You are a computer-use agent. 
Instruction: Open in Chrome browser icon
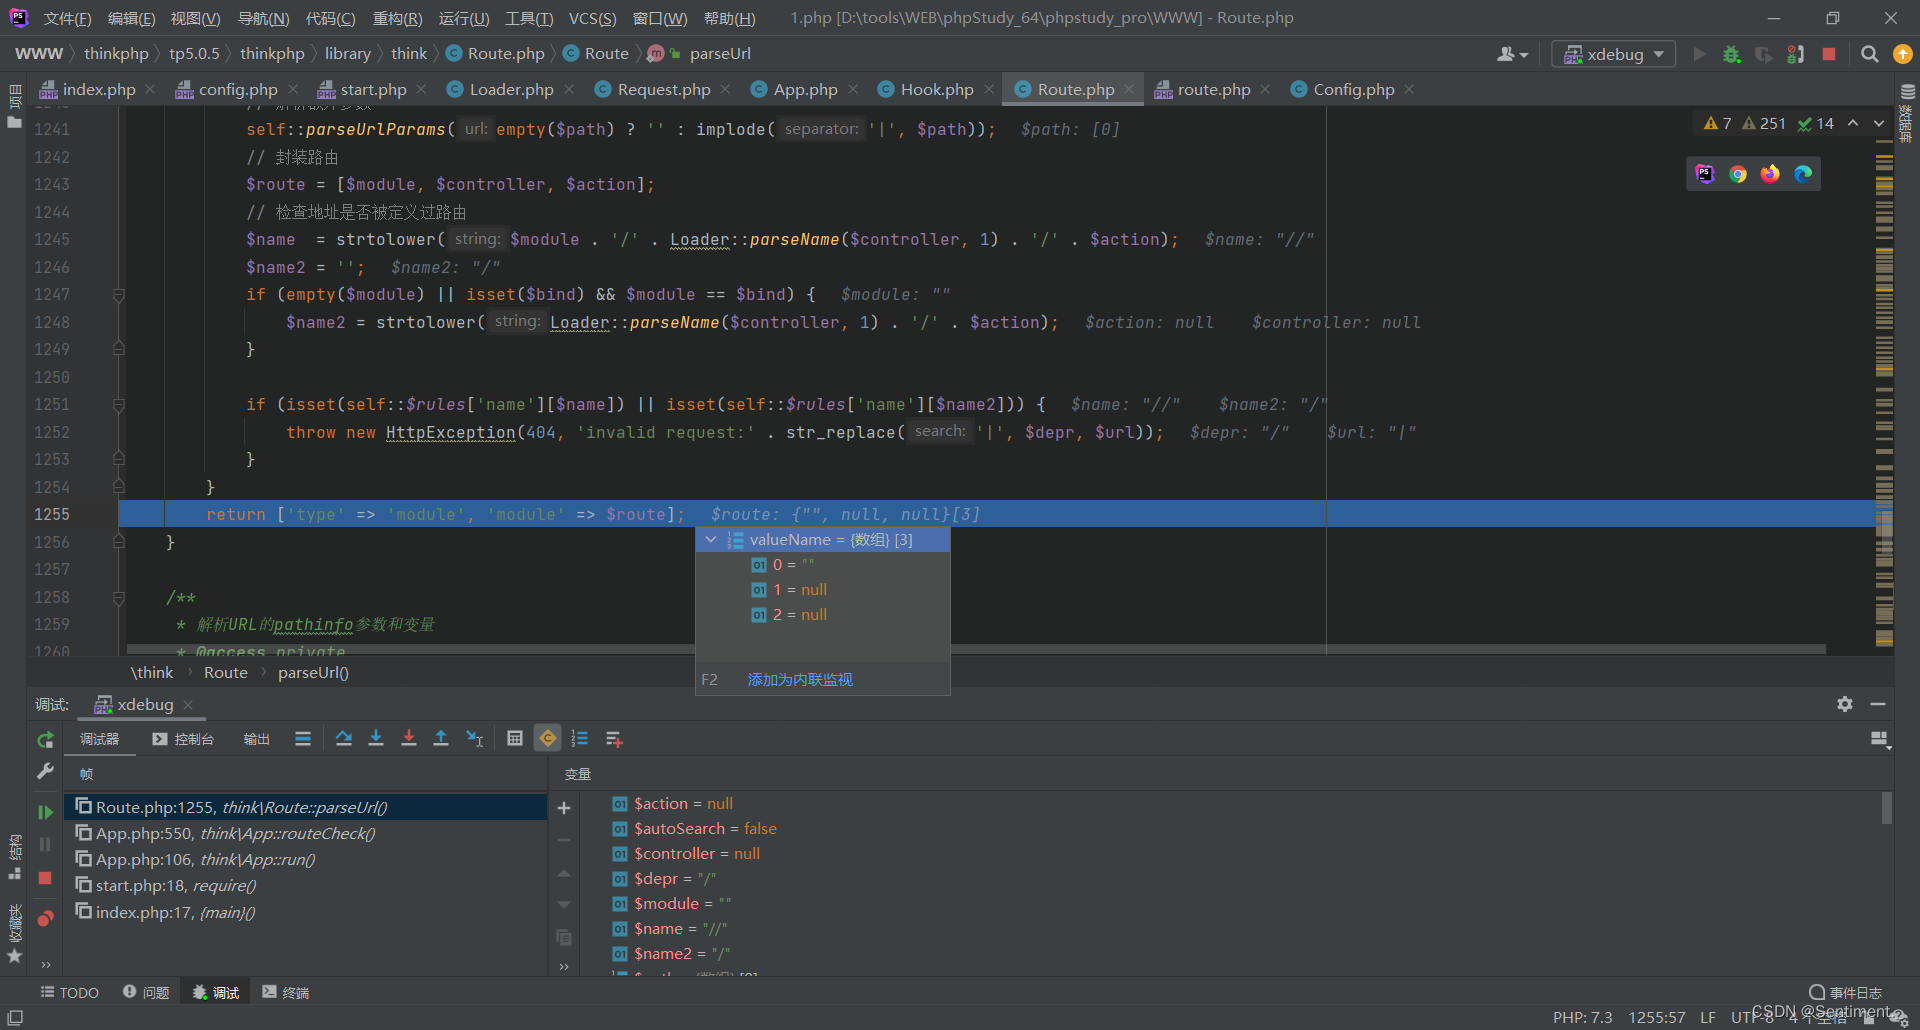click(x=1738, y=174)
